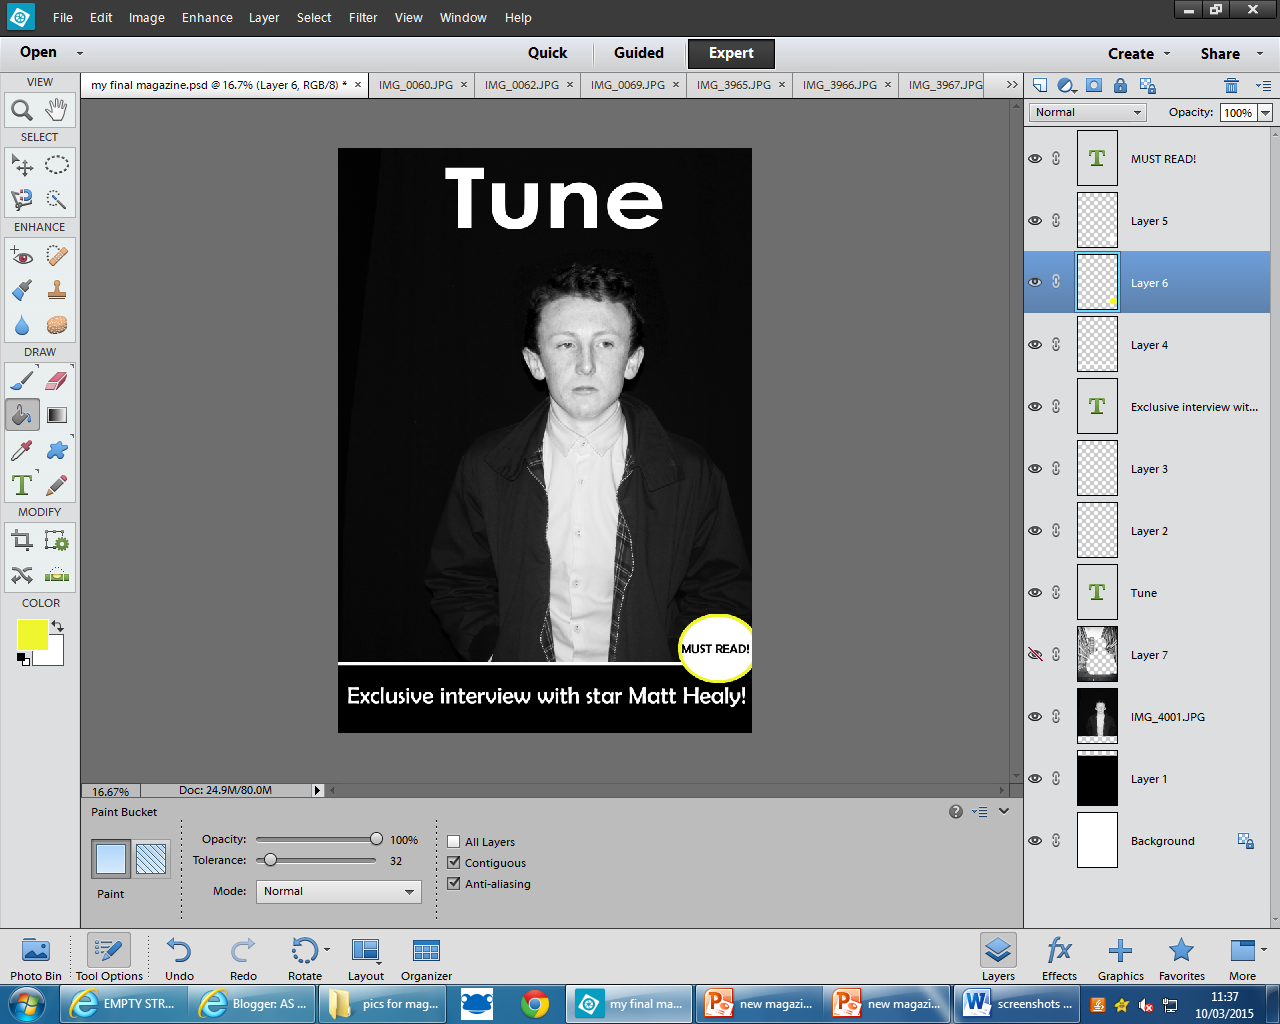This screenshot has width=1280, height=1024.
Task: Enable the All Layers checkbox
Action: click(x=454, y=842)
